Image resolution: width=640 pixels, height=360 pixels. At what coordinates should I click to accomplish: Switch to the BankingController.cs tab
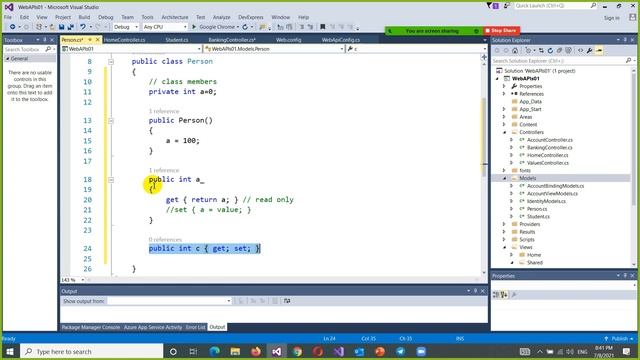[x=232, y=40]
